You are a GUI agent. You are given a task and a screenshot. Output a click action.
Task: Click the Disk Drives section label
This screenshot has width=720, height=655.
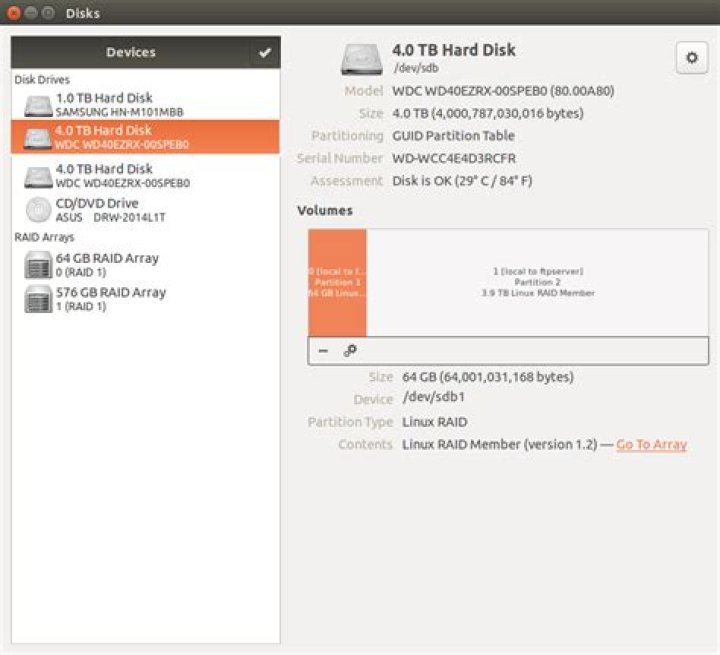42,79
